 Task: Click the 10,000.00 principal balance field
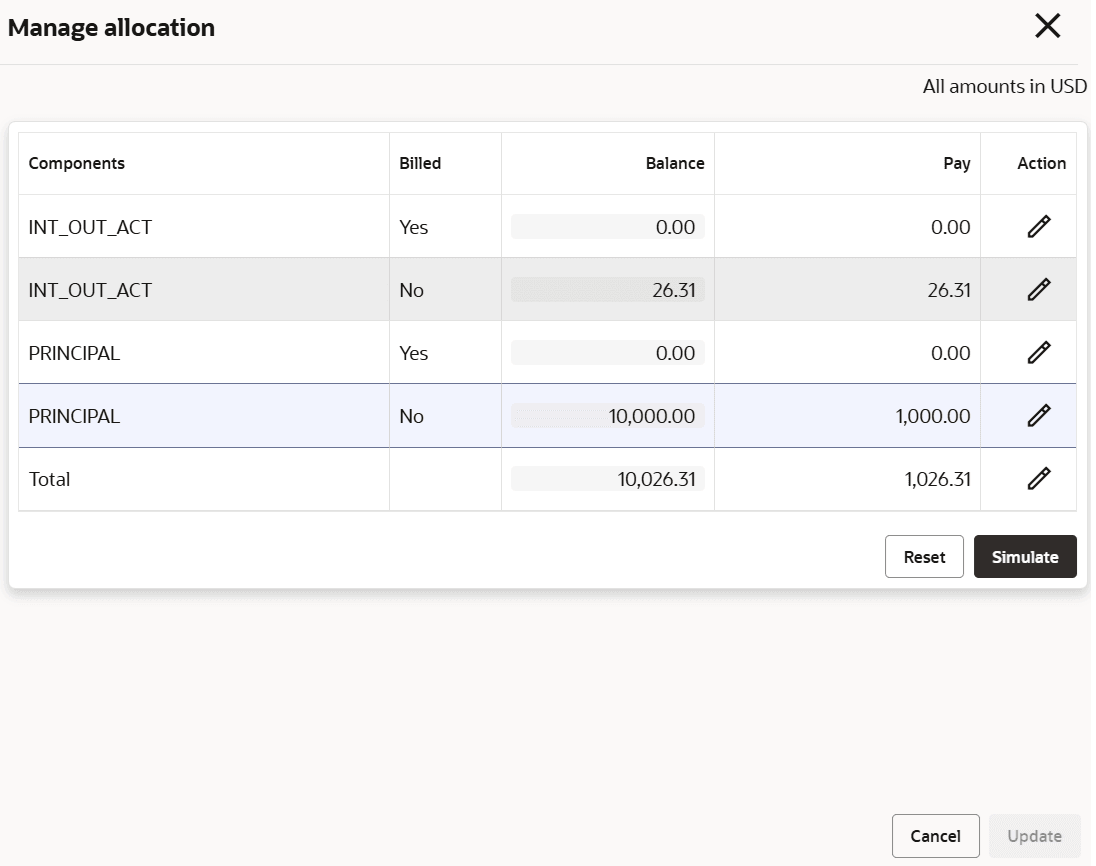pos(608,416)
